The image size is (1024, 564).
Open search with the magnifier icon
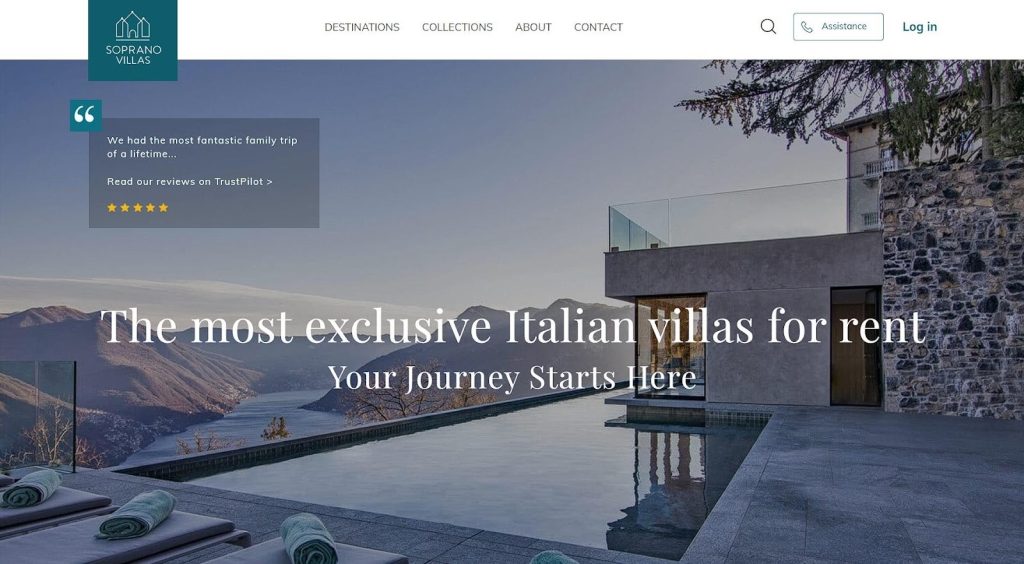768,26
